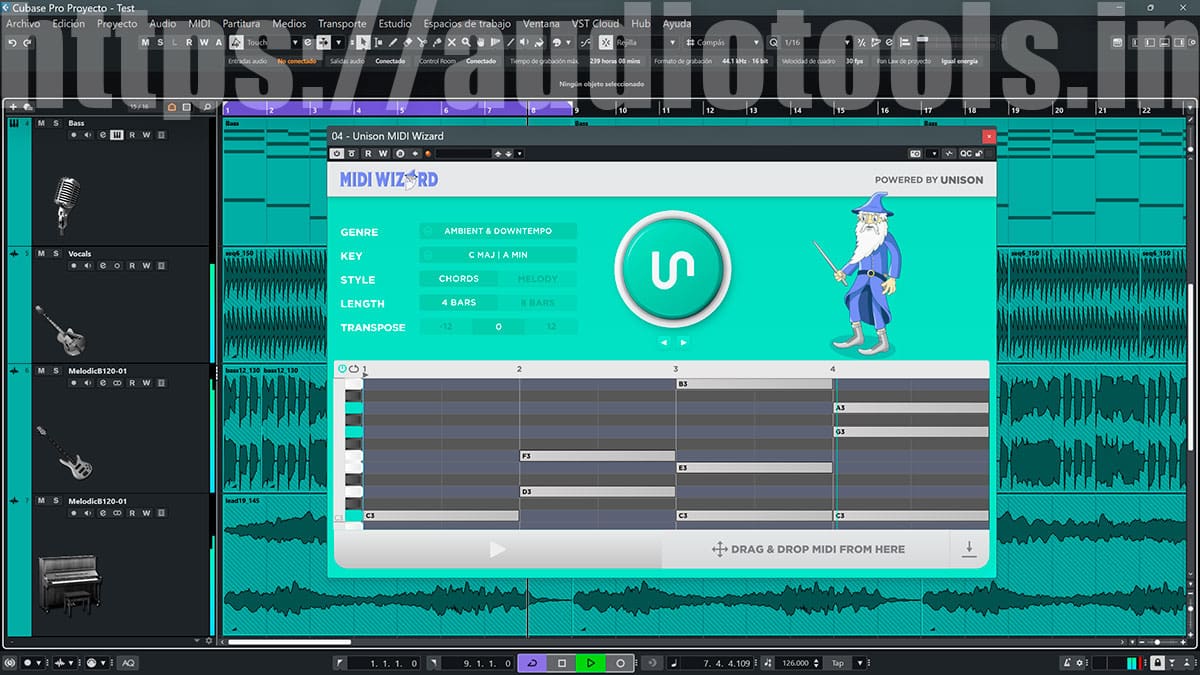
Task: Open the Transporte menu
Action: tap(342, 23)
